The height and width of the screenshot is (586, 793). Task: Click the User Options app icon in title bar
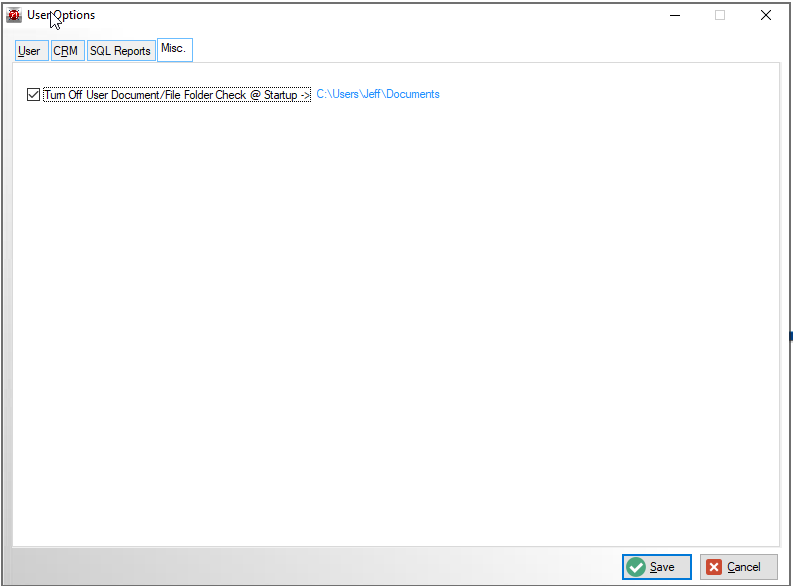tap(14, 15)
